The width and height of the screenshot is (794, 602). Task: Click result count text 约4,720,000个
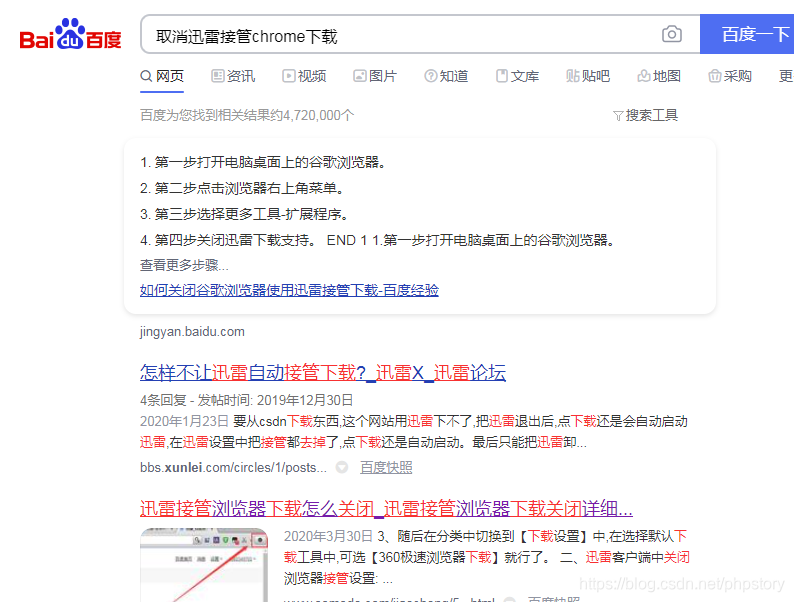click(x=312, y=115)
